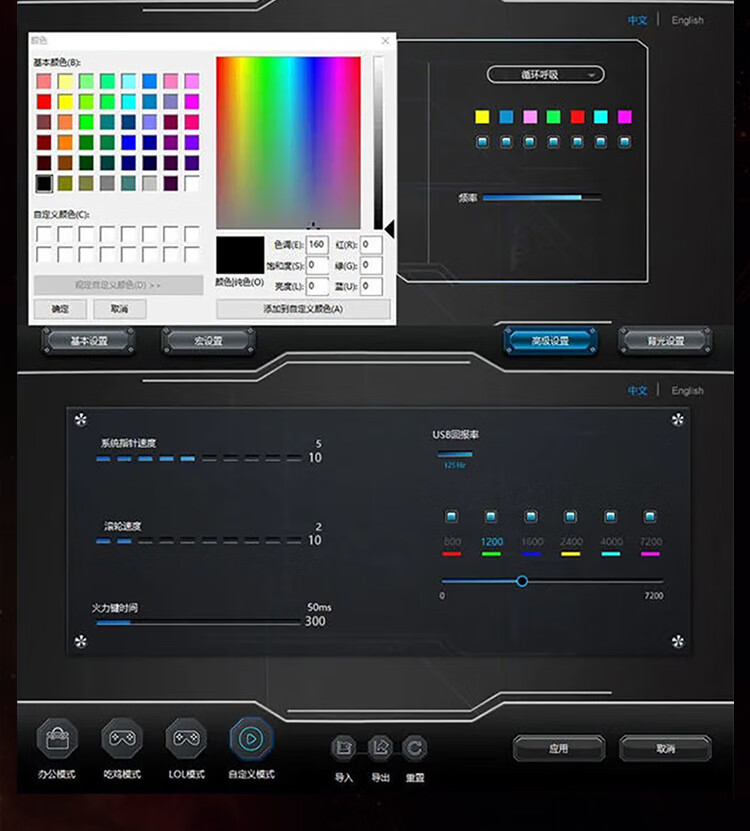Enable the 1200 DPI level checkbox
750x831 pixels.
tap(491, 517)
